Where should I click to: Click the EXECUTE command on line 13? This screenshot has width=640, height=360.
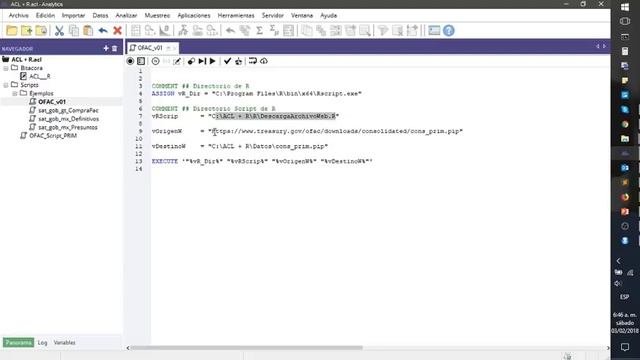[165, 161]
